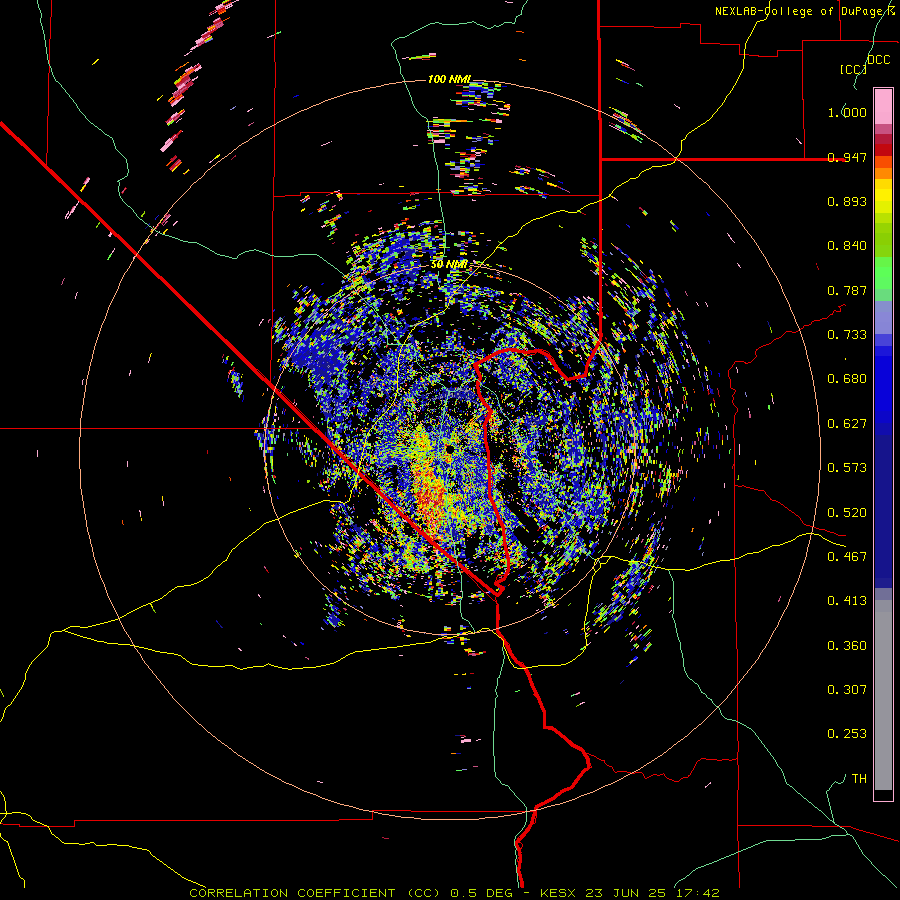Click the 100 NMI range ring label
The height and width of the screenshot is (900, 900).
pos(449,79)
